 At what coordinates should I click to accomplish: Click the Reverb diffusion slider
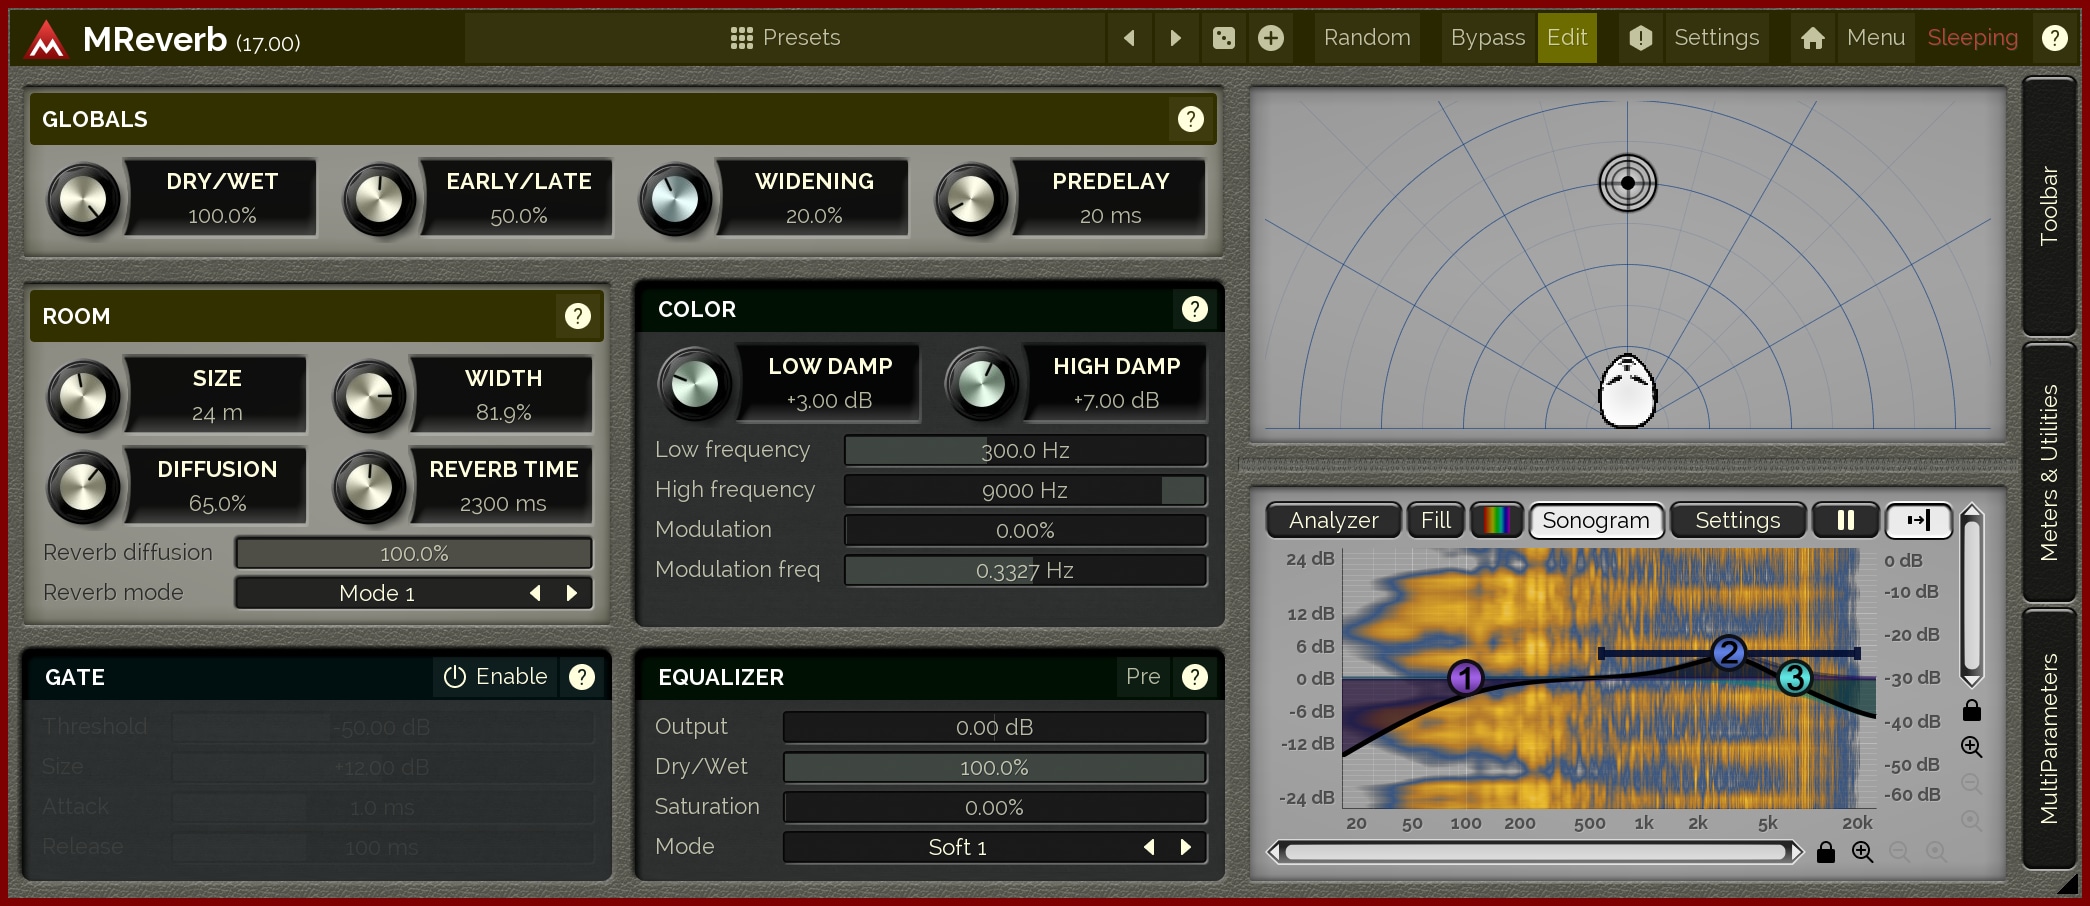pos(413,553)
